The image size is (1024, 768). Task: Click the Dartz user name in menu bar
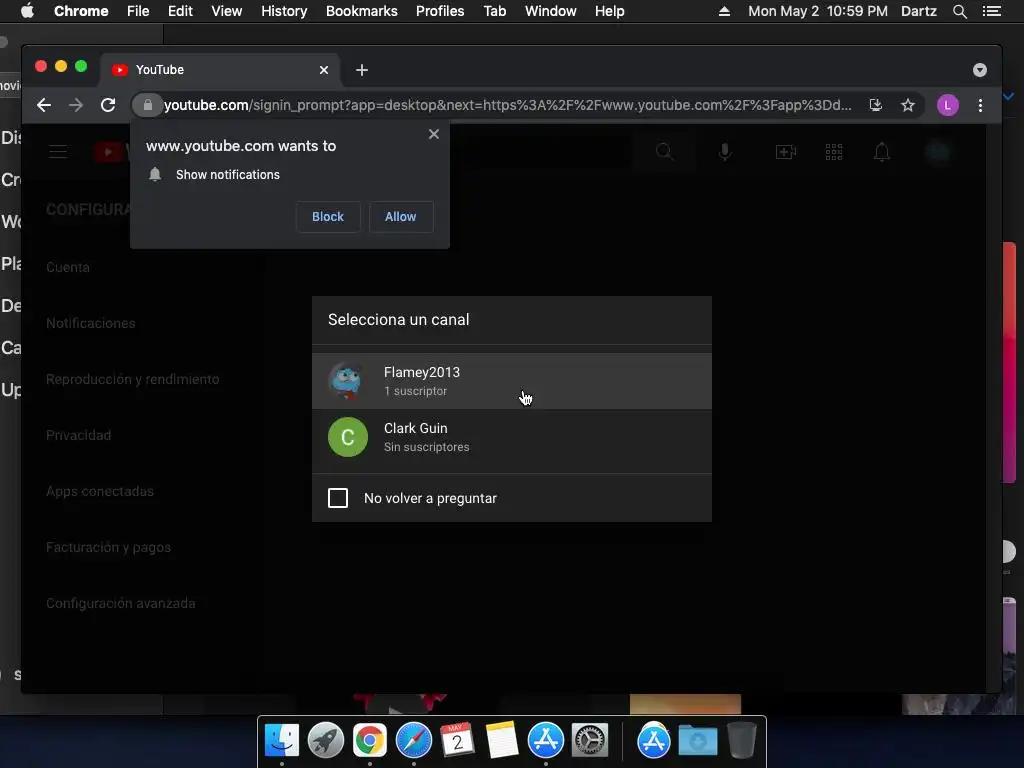pyautogui.click(x=919, y=11)
